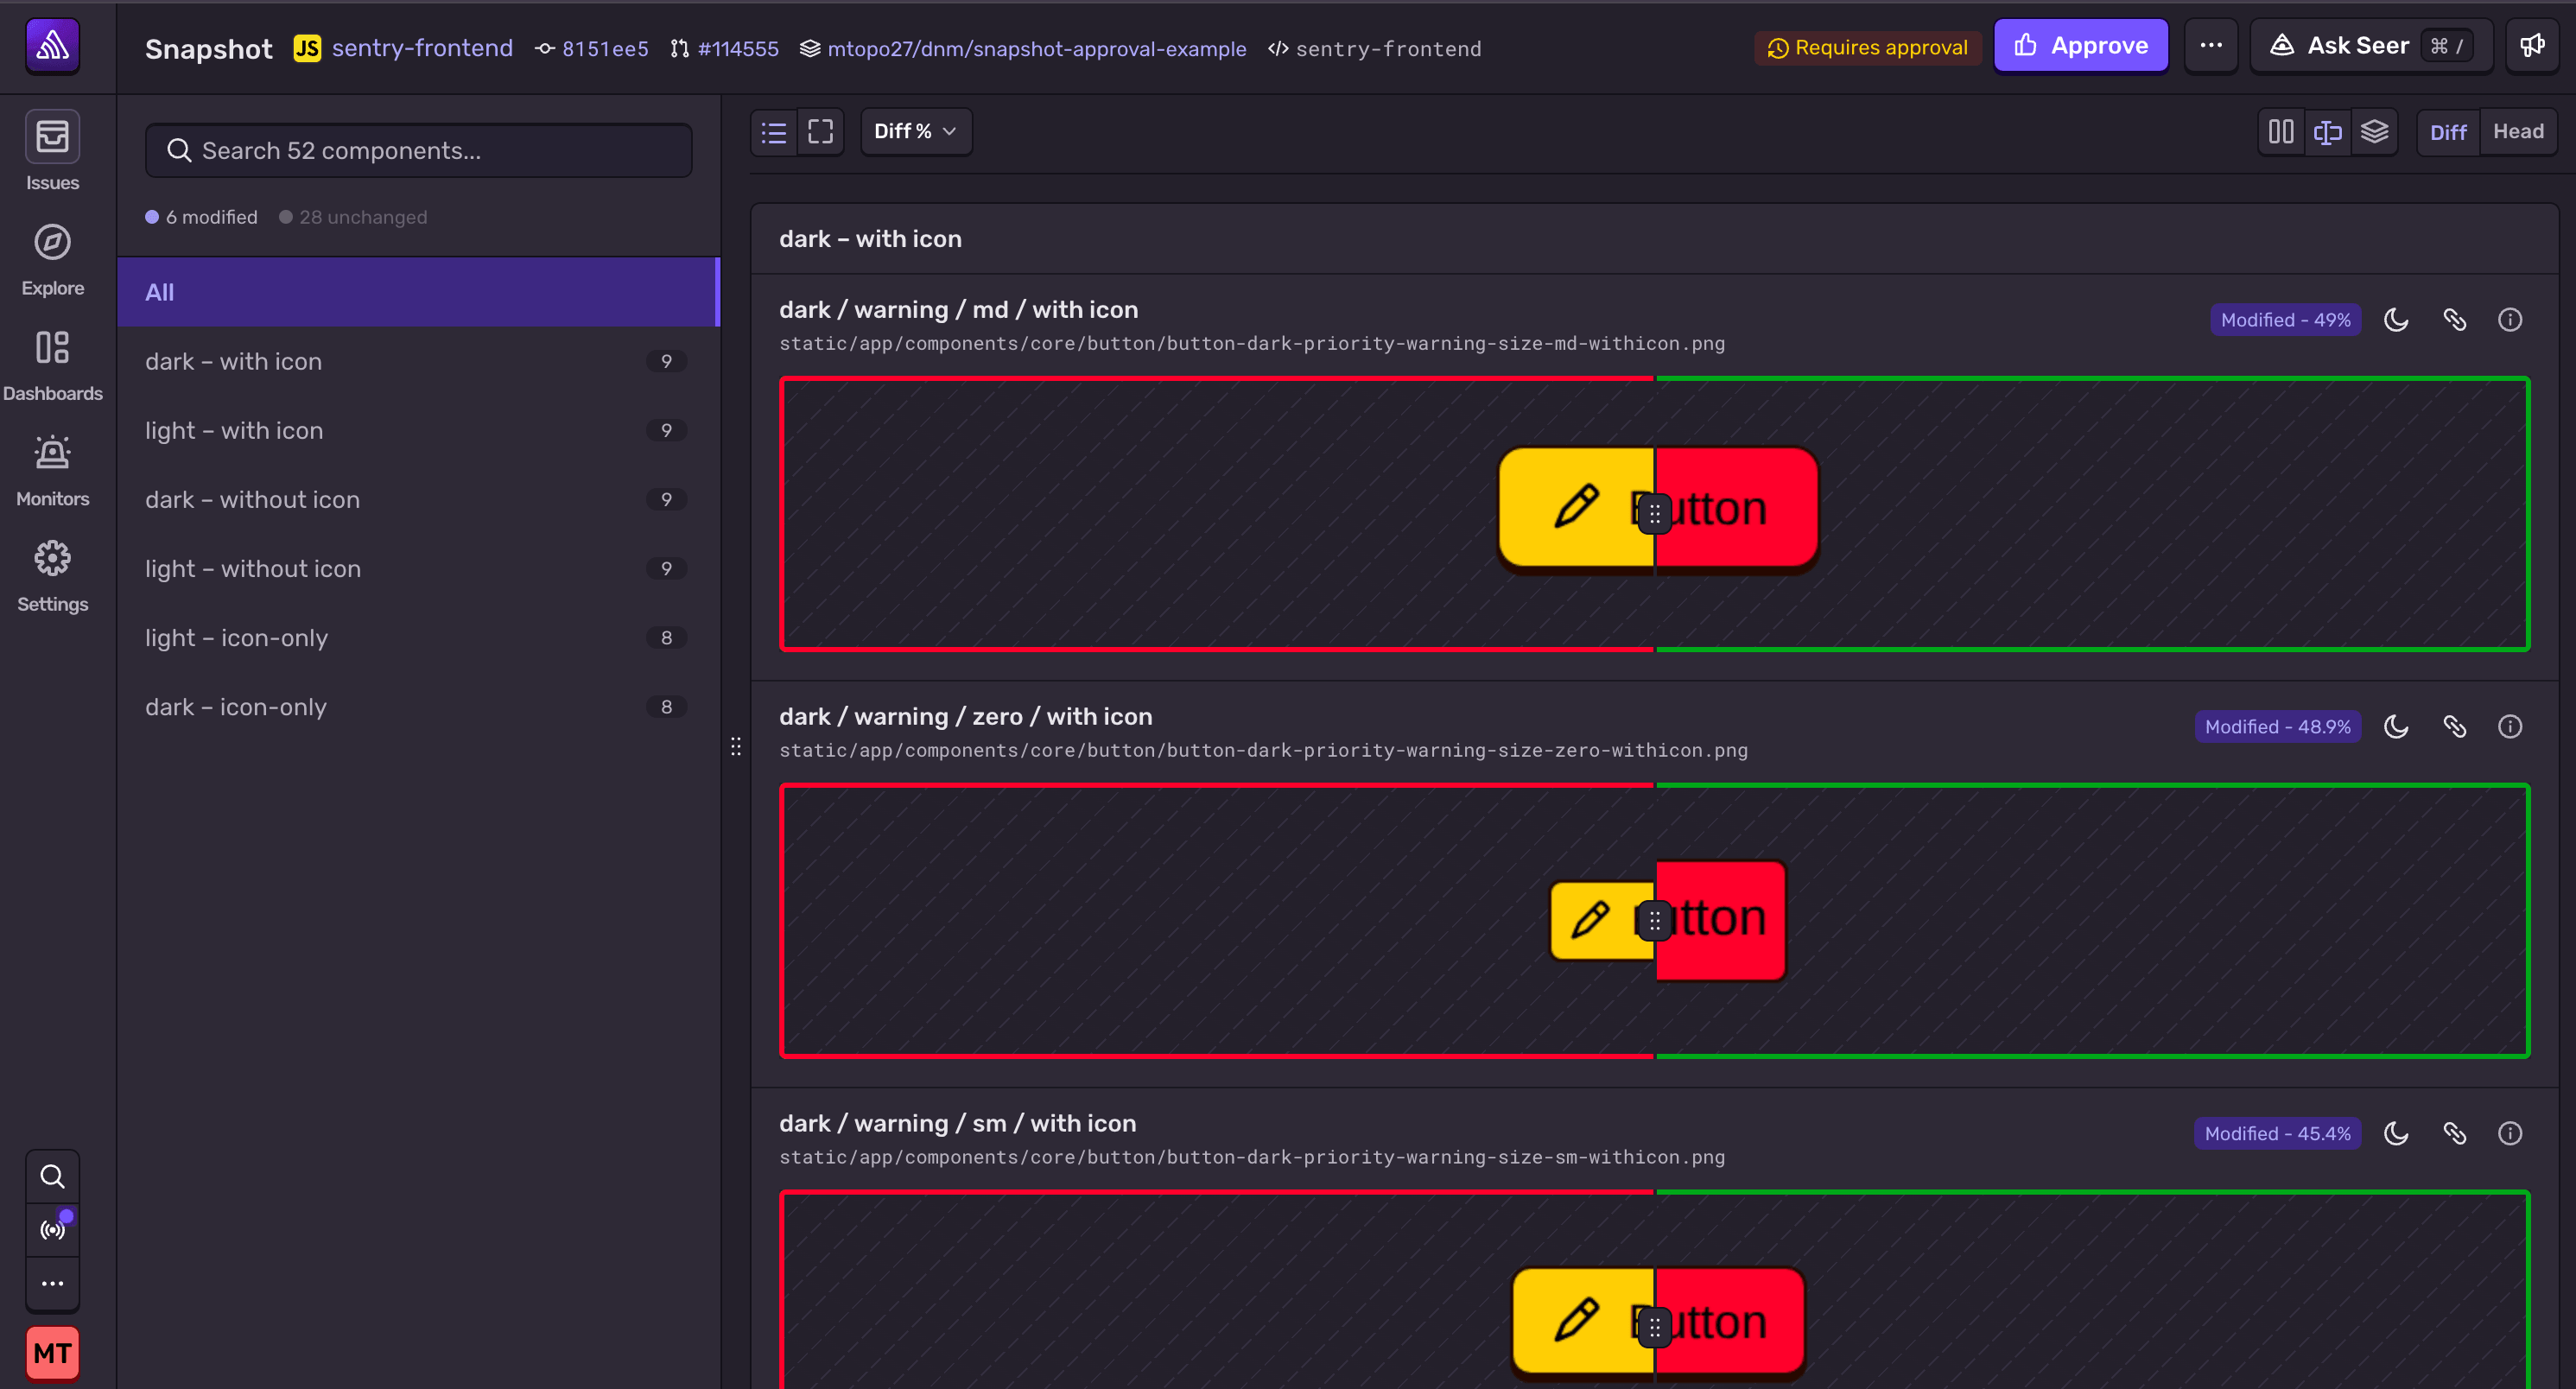Image resolution: width=2576 pixels, height=1389 pixels.
Task: Open Dashboards in sidebar
Action: click(x=52, y=365)
